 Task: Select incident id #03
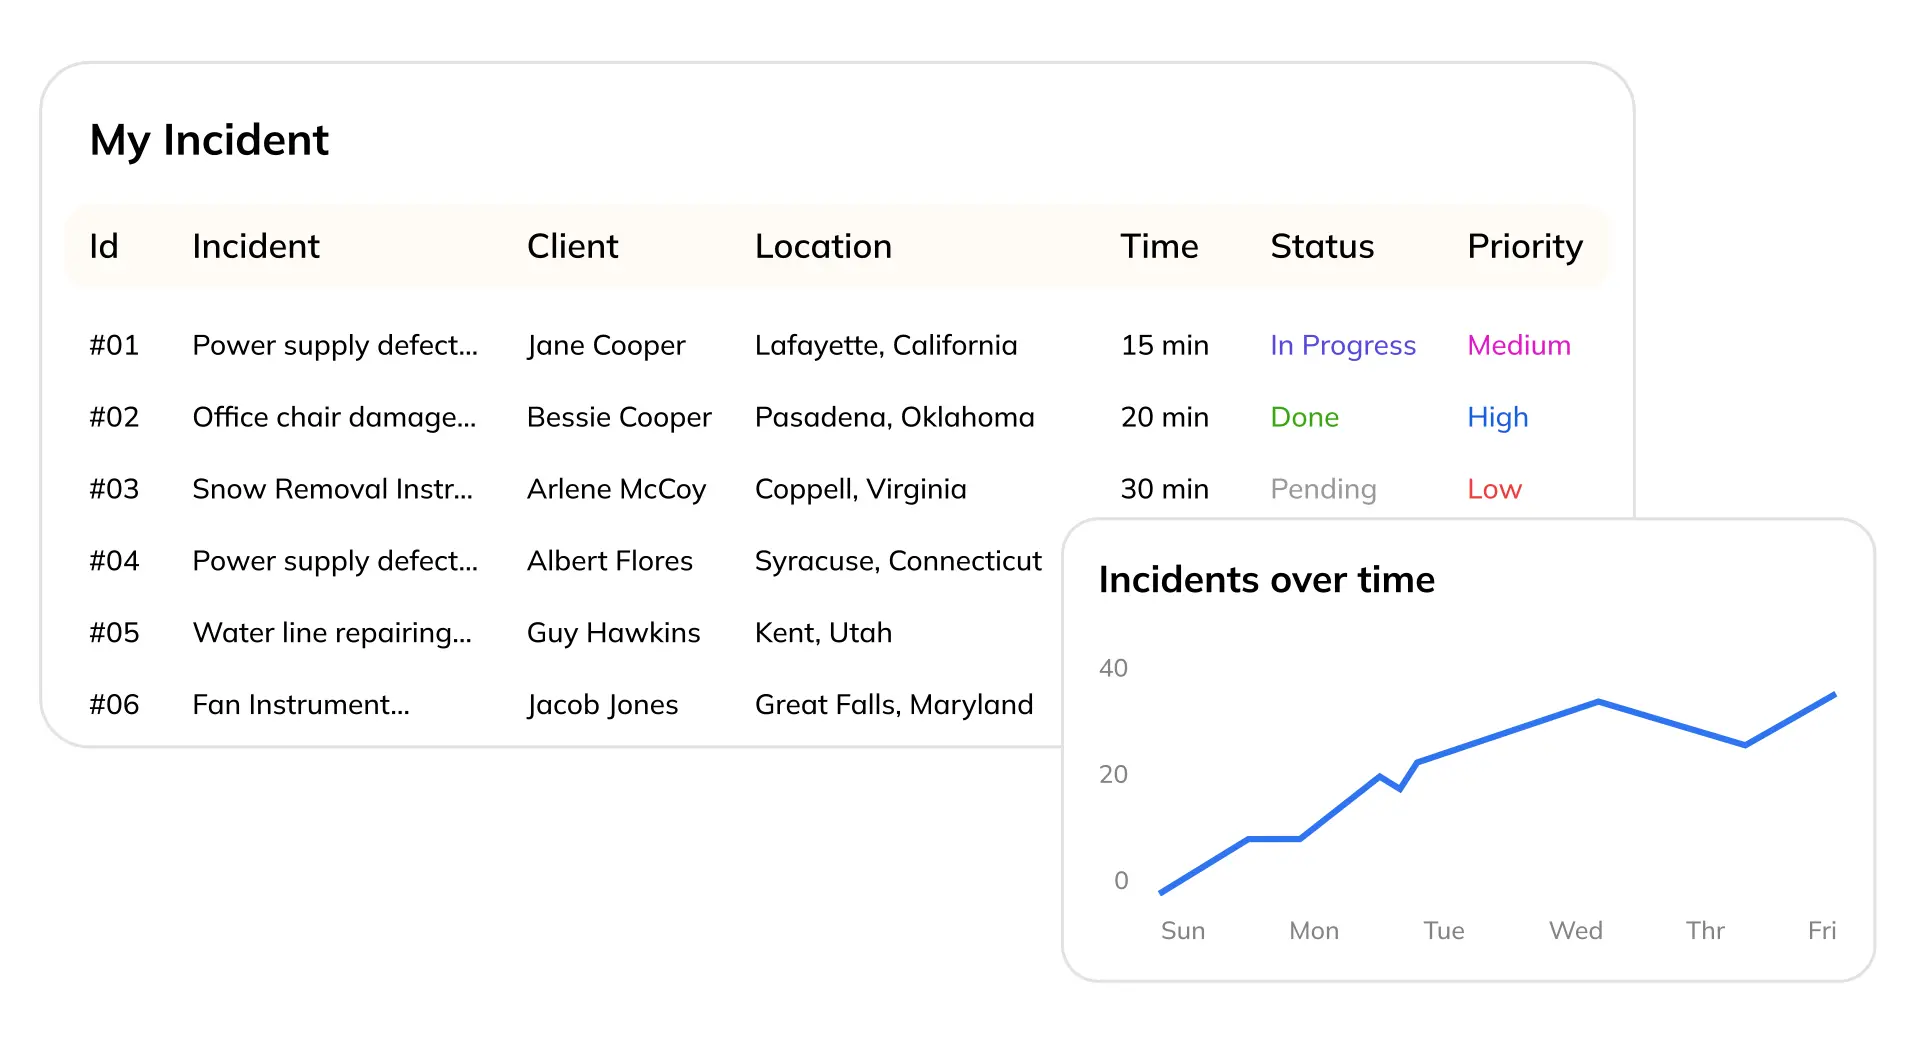114,489
